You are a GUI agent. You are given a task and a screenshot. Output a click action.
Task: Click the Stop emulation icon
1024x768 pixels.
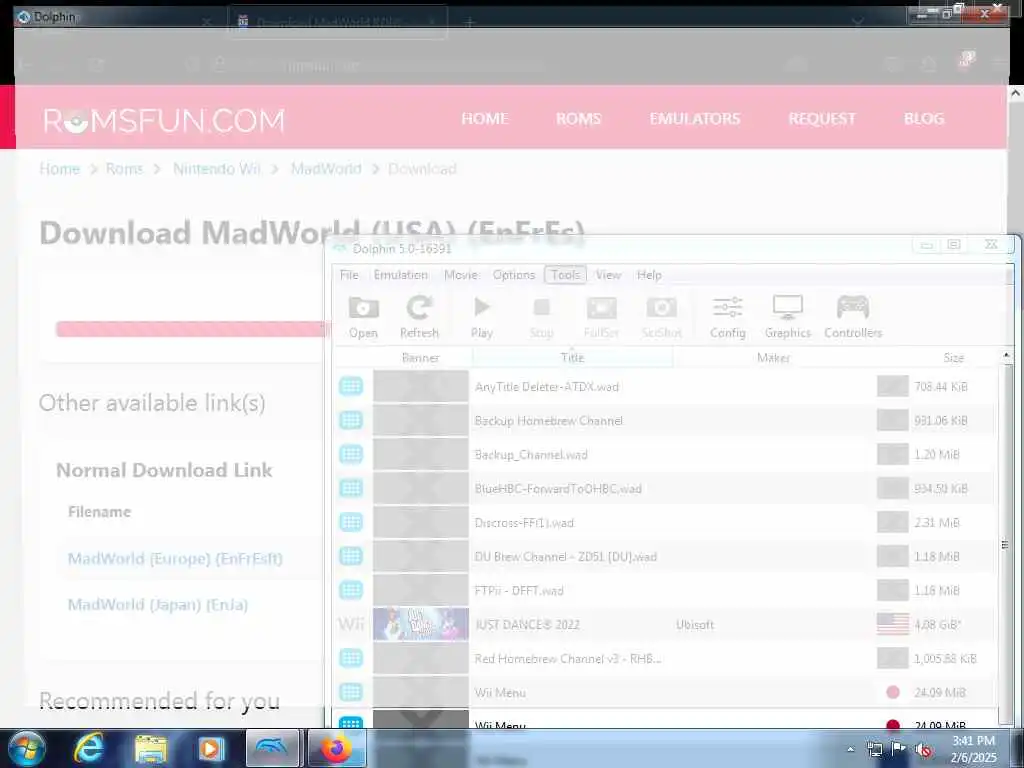click(541, 317)
